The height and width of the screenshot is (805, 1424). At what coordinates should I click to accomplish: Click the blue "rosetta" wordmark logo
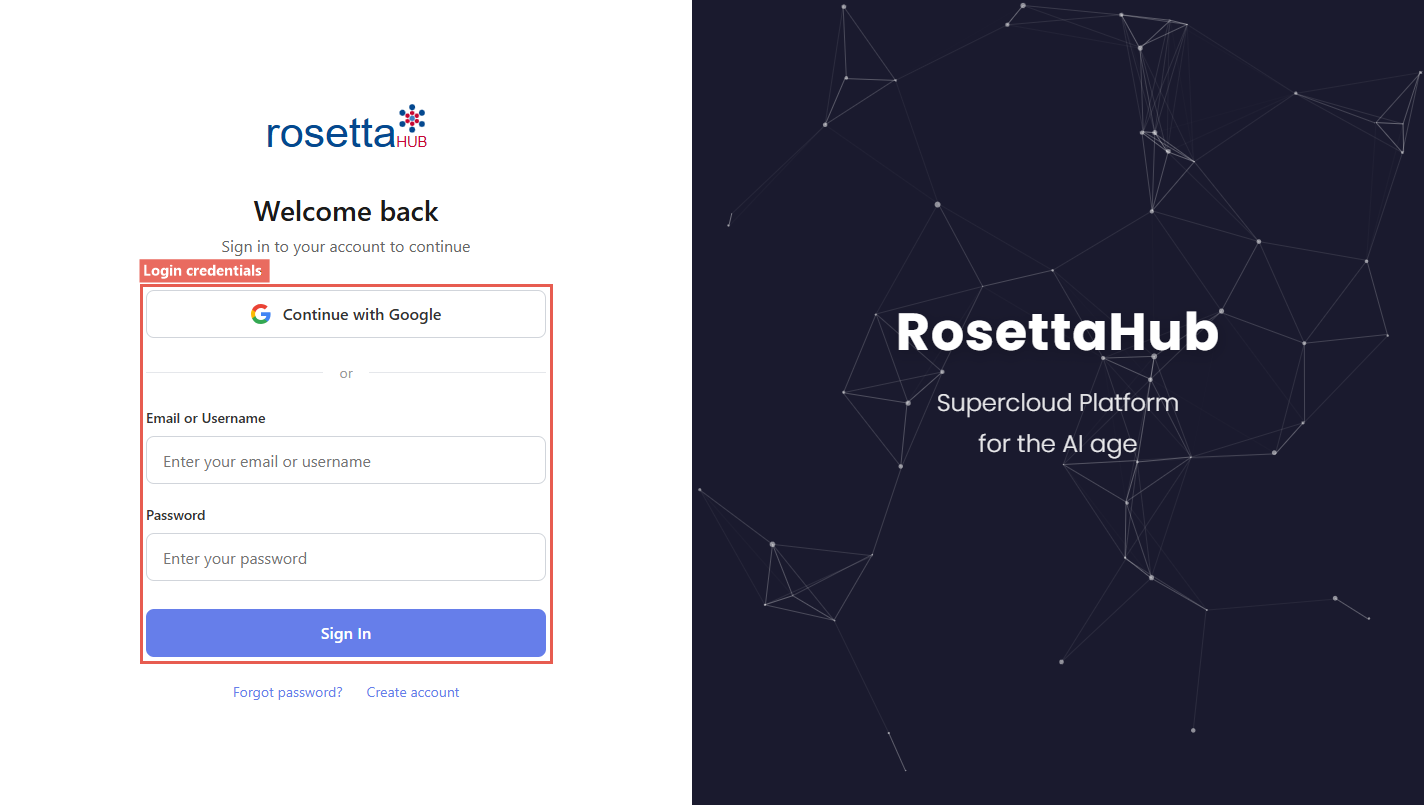pos(330,134)
